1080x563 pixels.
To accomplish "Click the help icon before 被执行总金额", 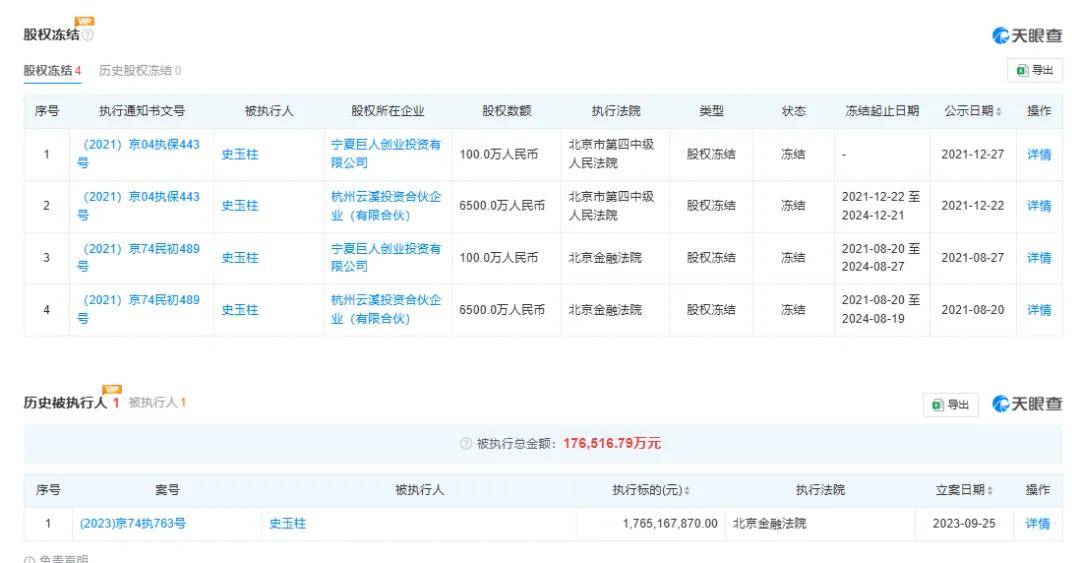I will 466,444.
